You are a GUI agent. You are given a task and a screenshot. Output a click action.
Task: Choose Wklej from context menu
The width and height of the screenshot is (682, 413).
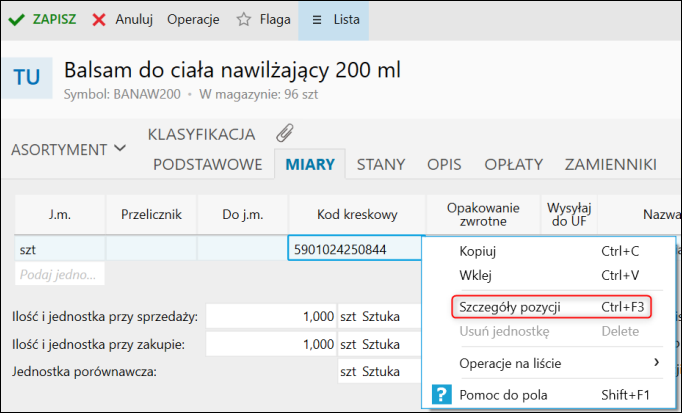tap(549, 275)
